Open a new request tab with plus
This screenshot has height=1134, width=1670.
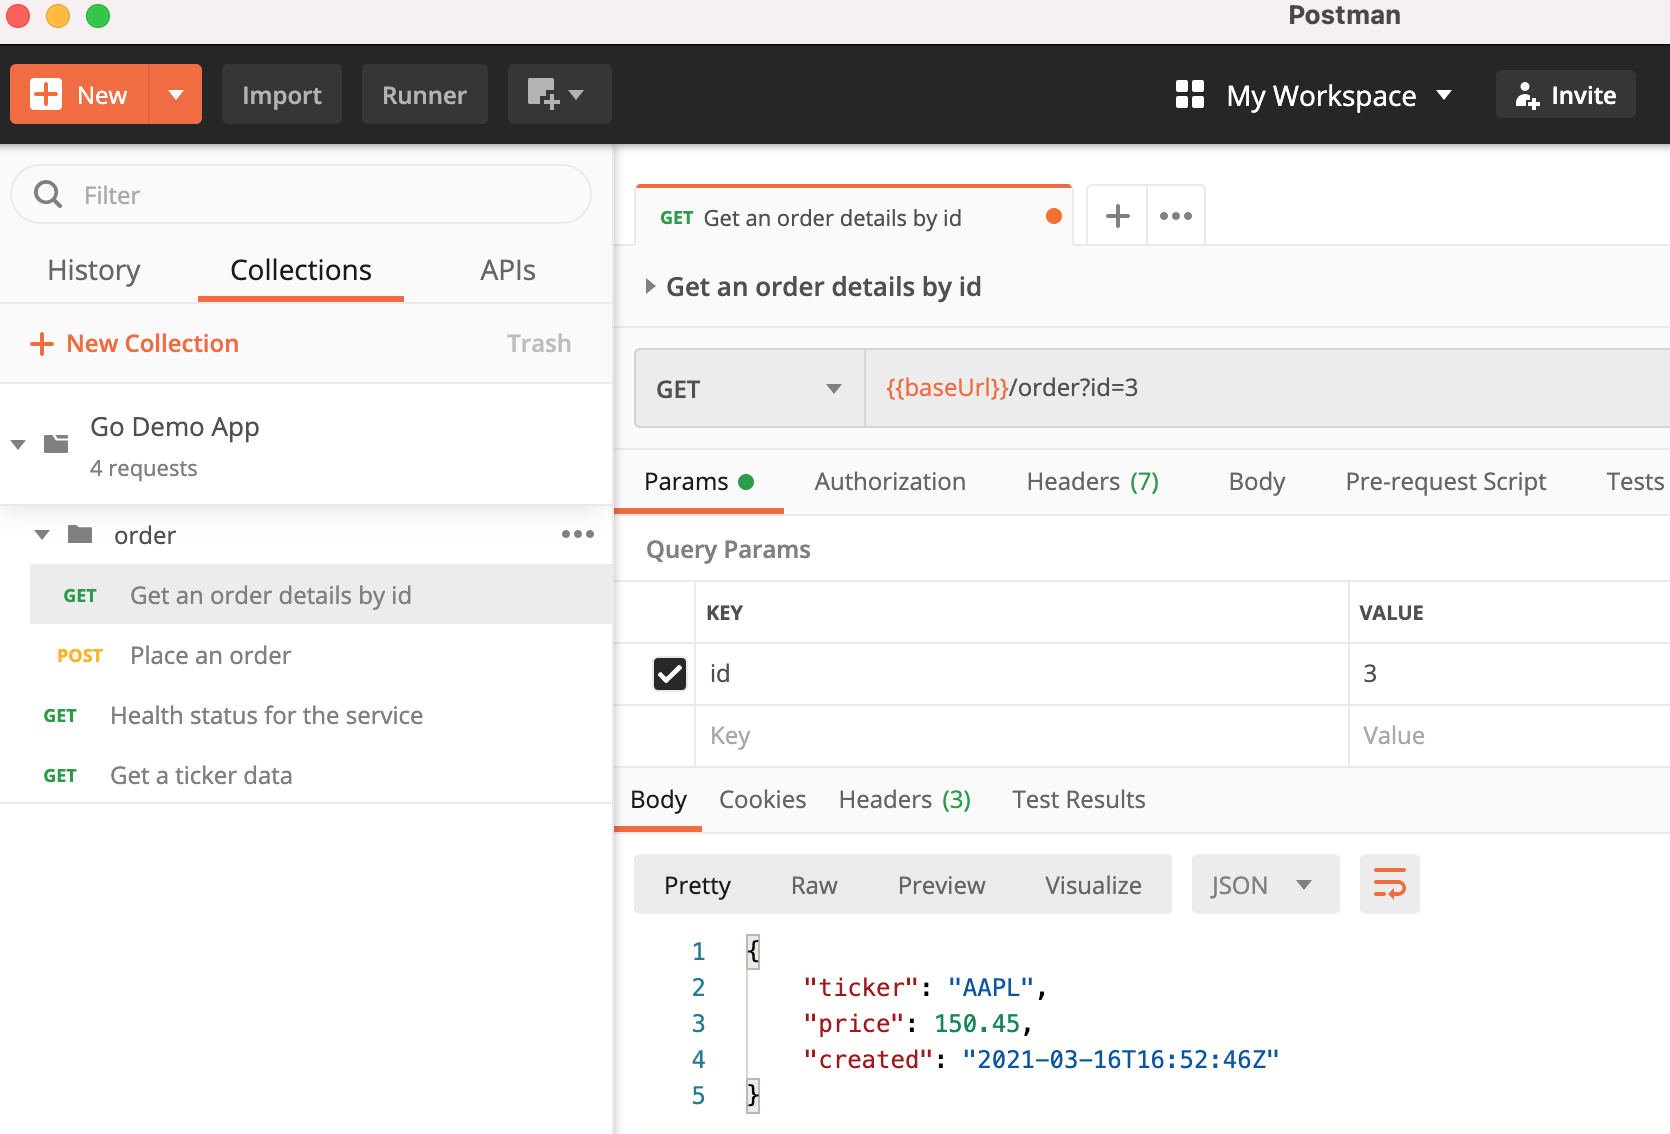1117,215
